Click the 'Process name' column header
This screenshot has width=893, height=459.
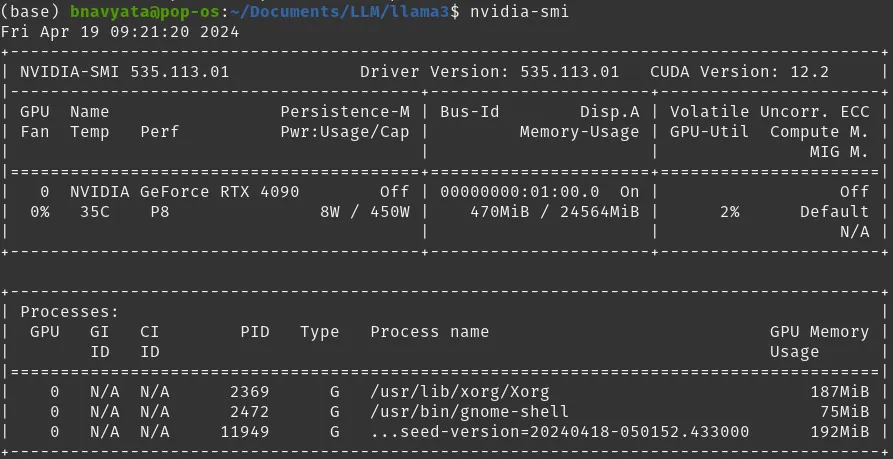point(429,332)
